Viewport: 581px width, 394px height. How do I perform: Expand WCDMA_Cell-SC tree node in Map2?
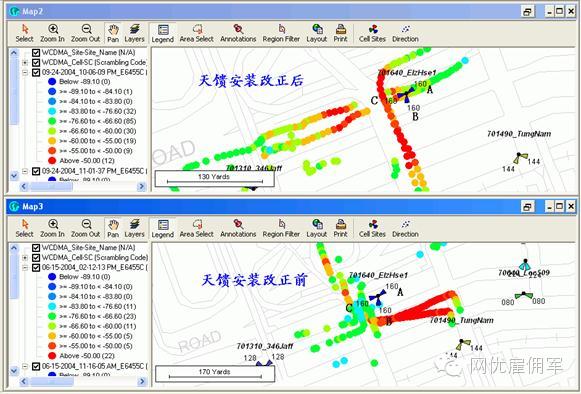pos(25,63)
